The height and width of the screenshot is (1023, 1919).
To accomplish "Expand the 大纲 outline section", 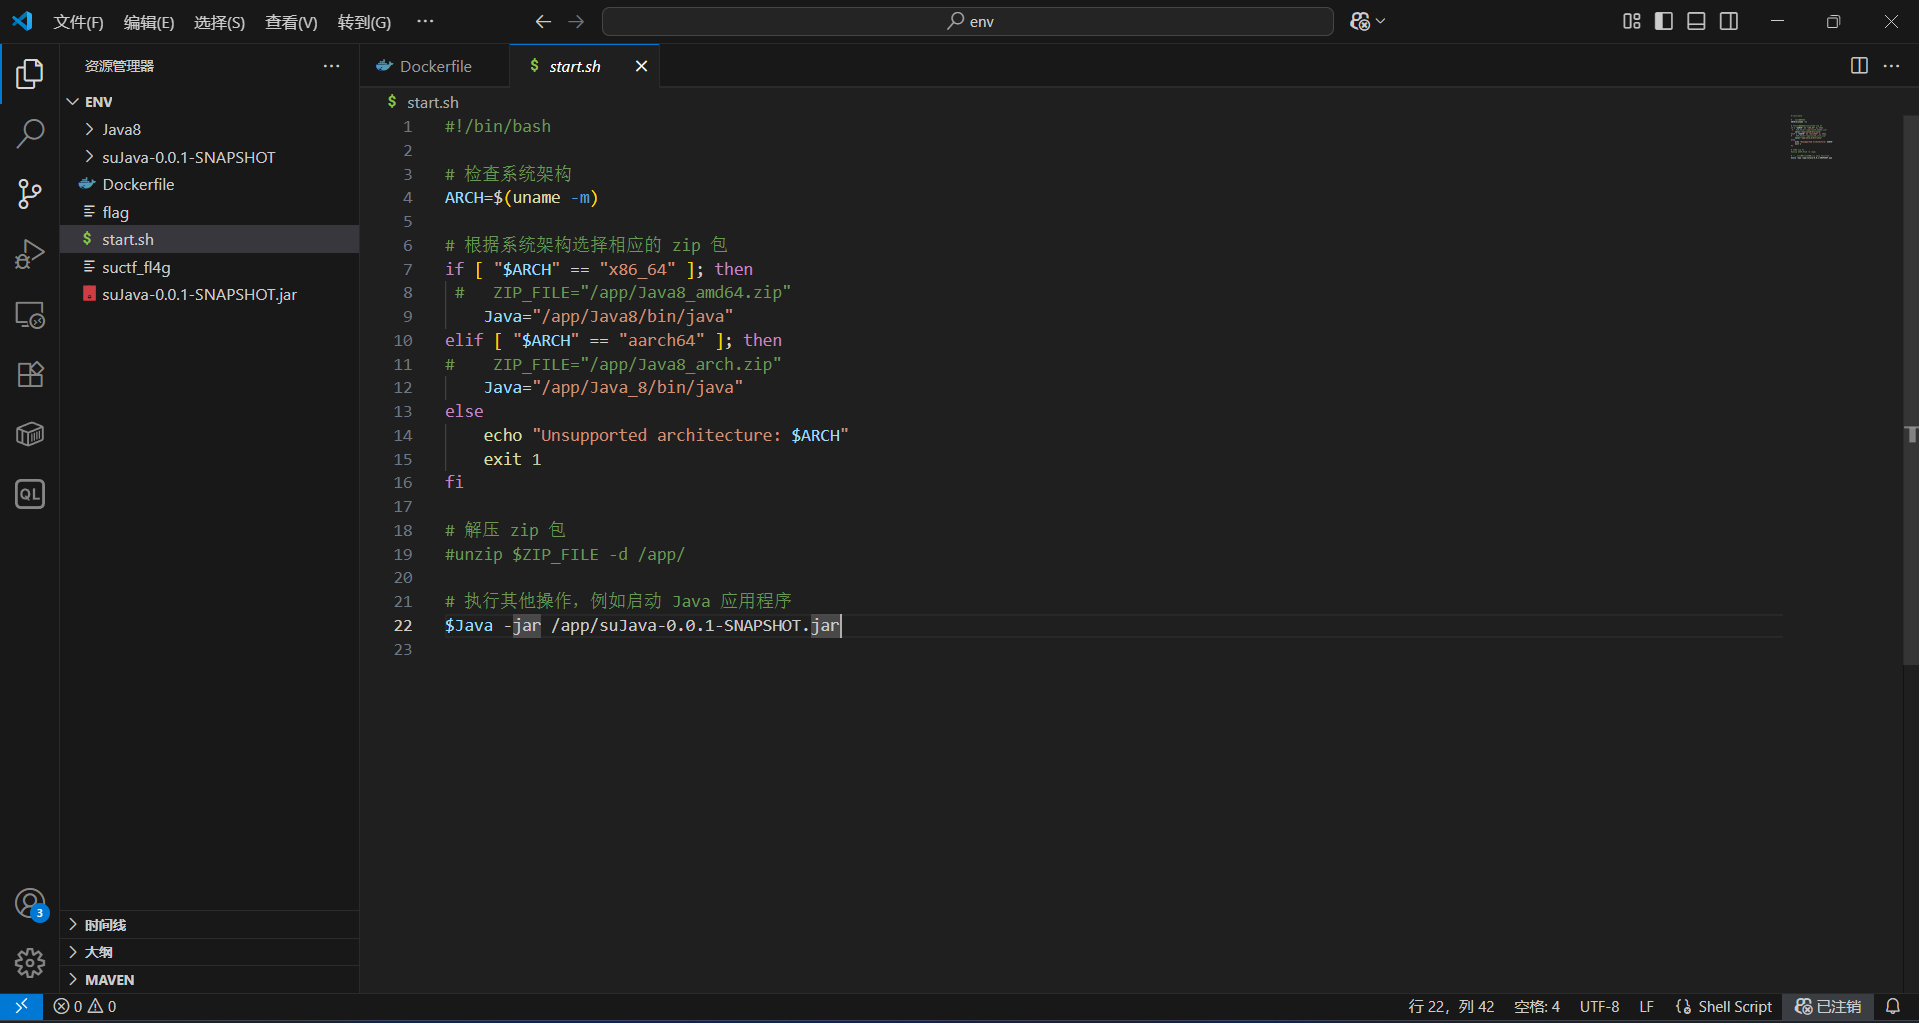I will click(x=210, y=952).
